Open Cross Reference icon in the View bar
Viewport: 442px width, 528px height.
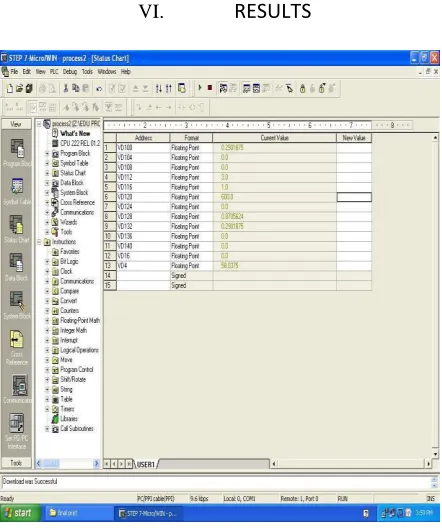17,348
